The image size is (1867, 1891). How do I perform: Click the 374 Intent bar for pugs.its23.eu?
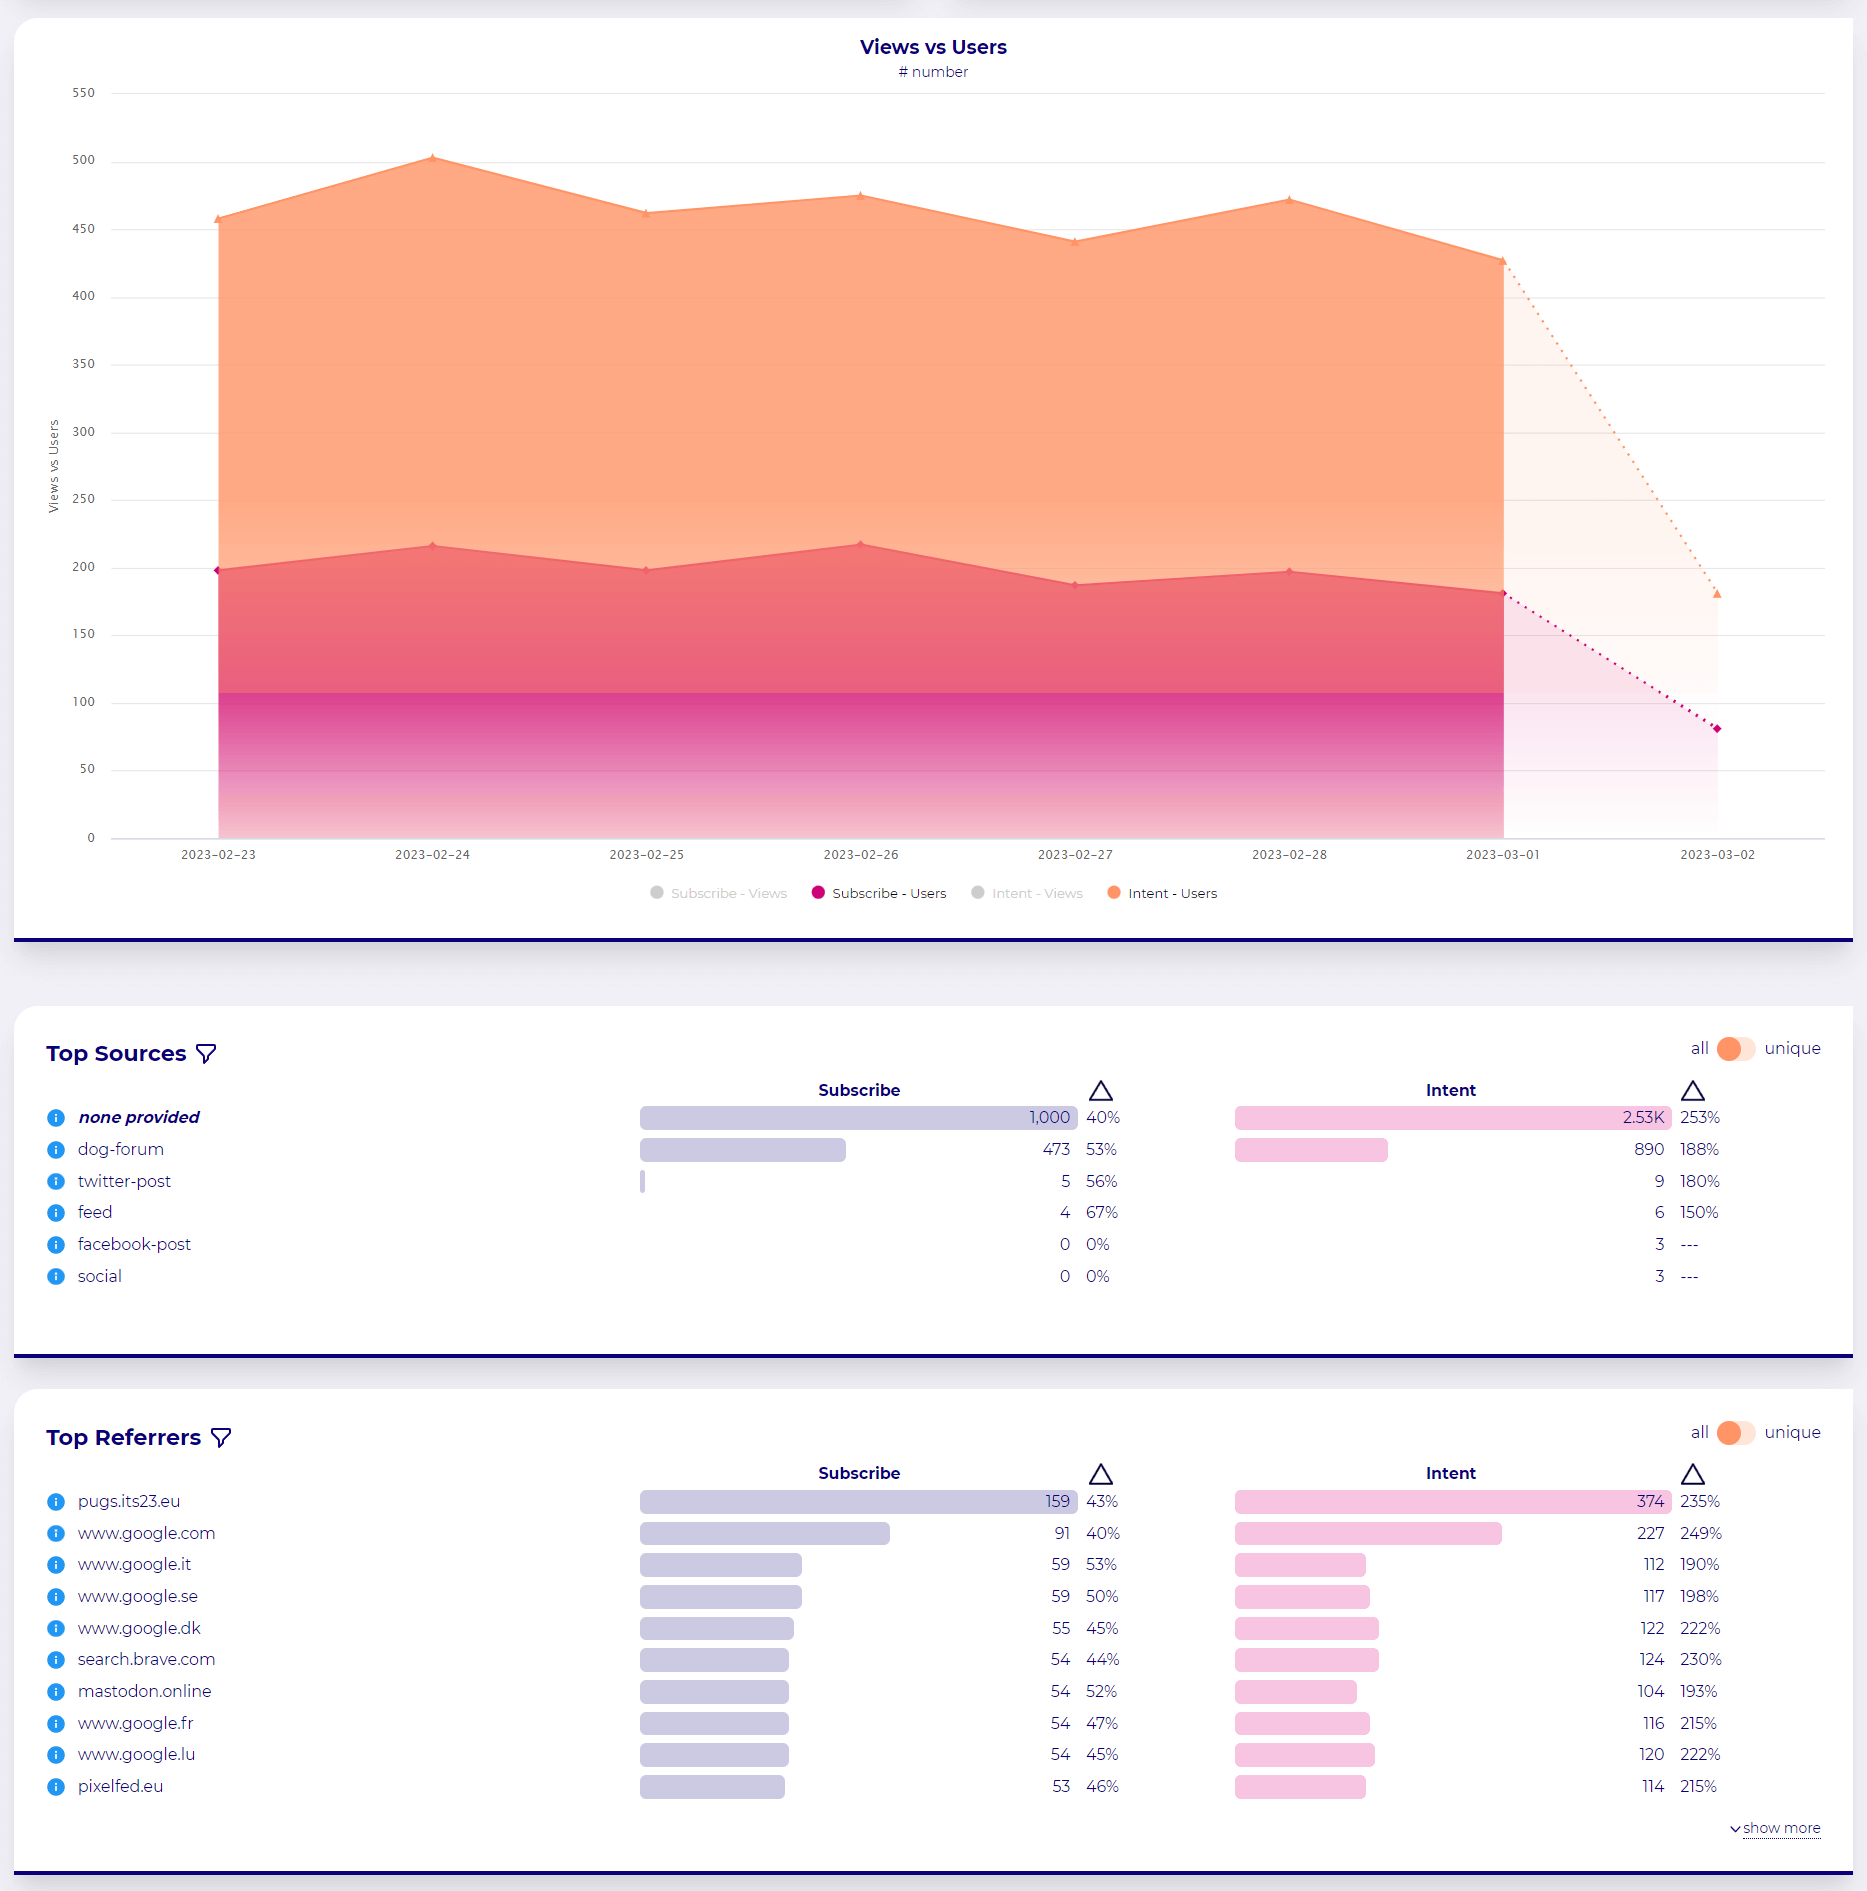point(1453,1502)
